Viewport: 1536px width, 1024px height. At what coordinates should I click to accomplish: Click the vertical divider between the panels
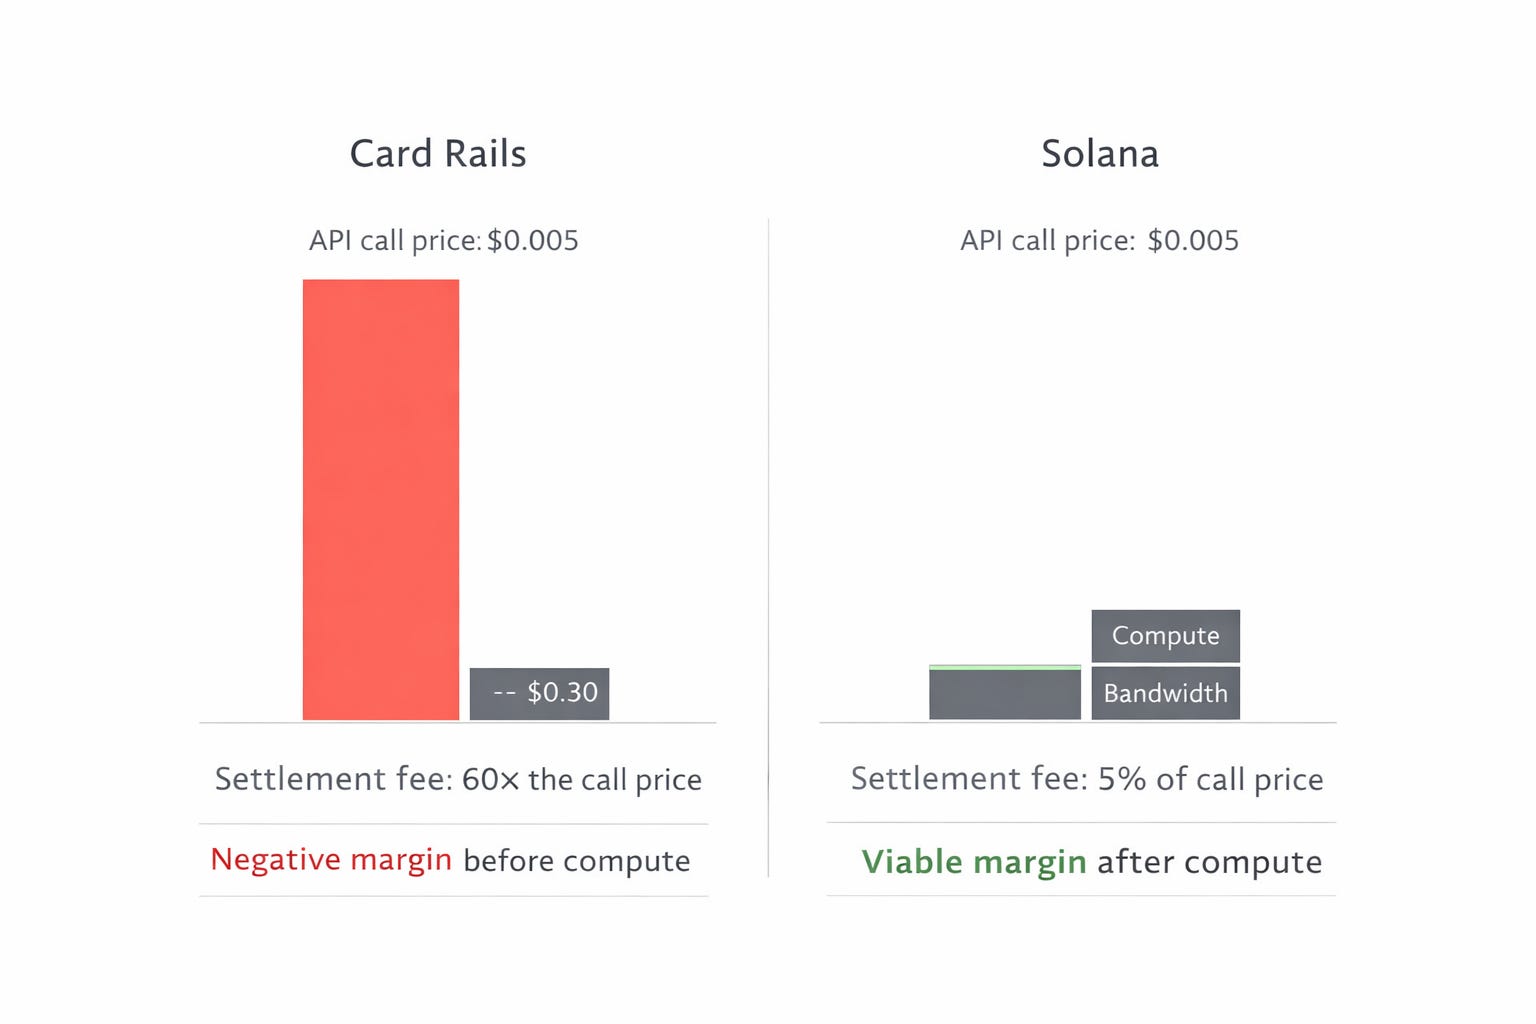pyautogui.click(x=768, y=548)
